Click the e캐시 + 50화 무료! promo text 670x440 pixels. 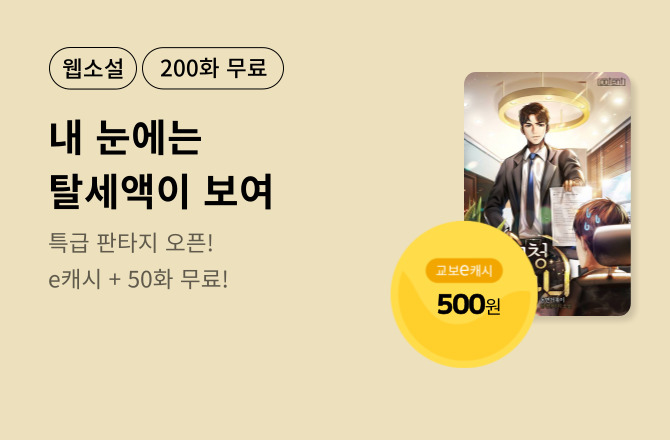tap(138, 279)
